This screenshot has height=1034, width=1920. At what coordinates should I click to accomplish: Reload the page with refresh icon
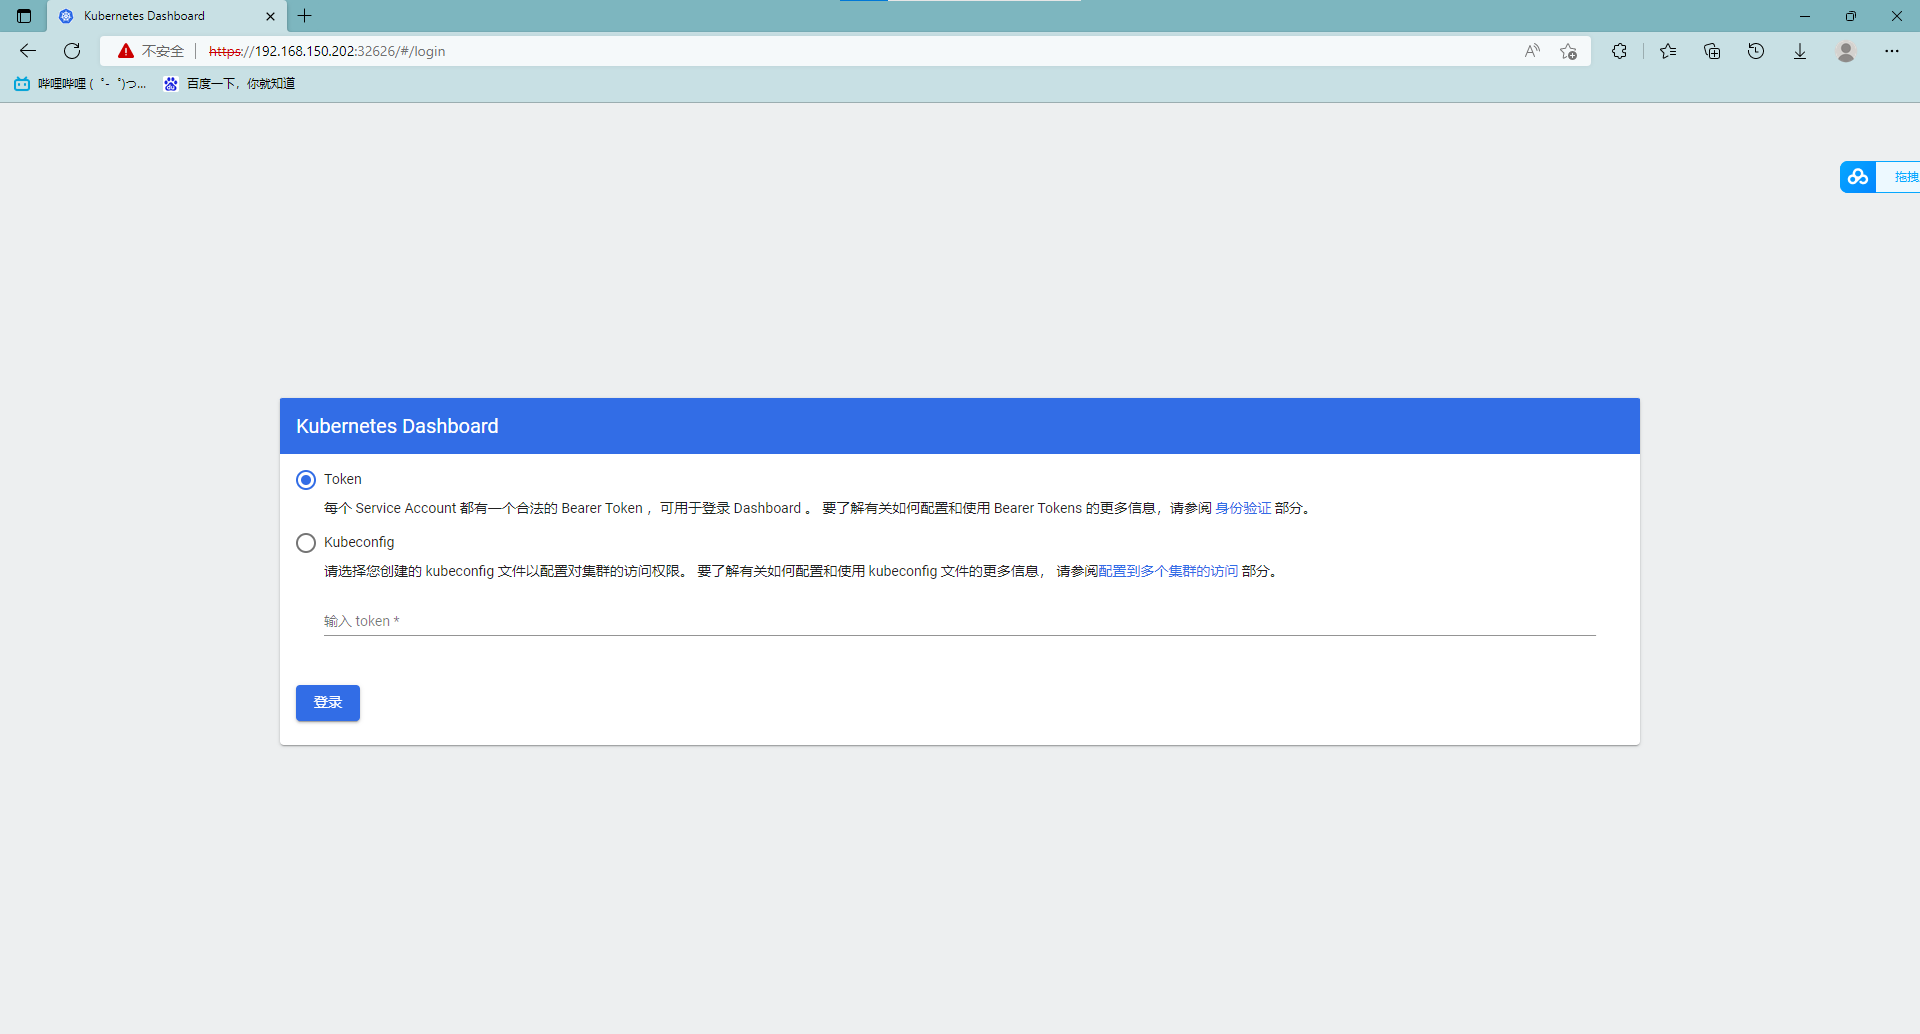tap(72, 51)
